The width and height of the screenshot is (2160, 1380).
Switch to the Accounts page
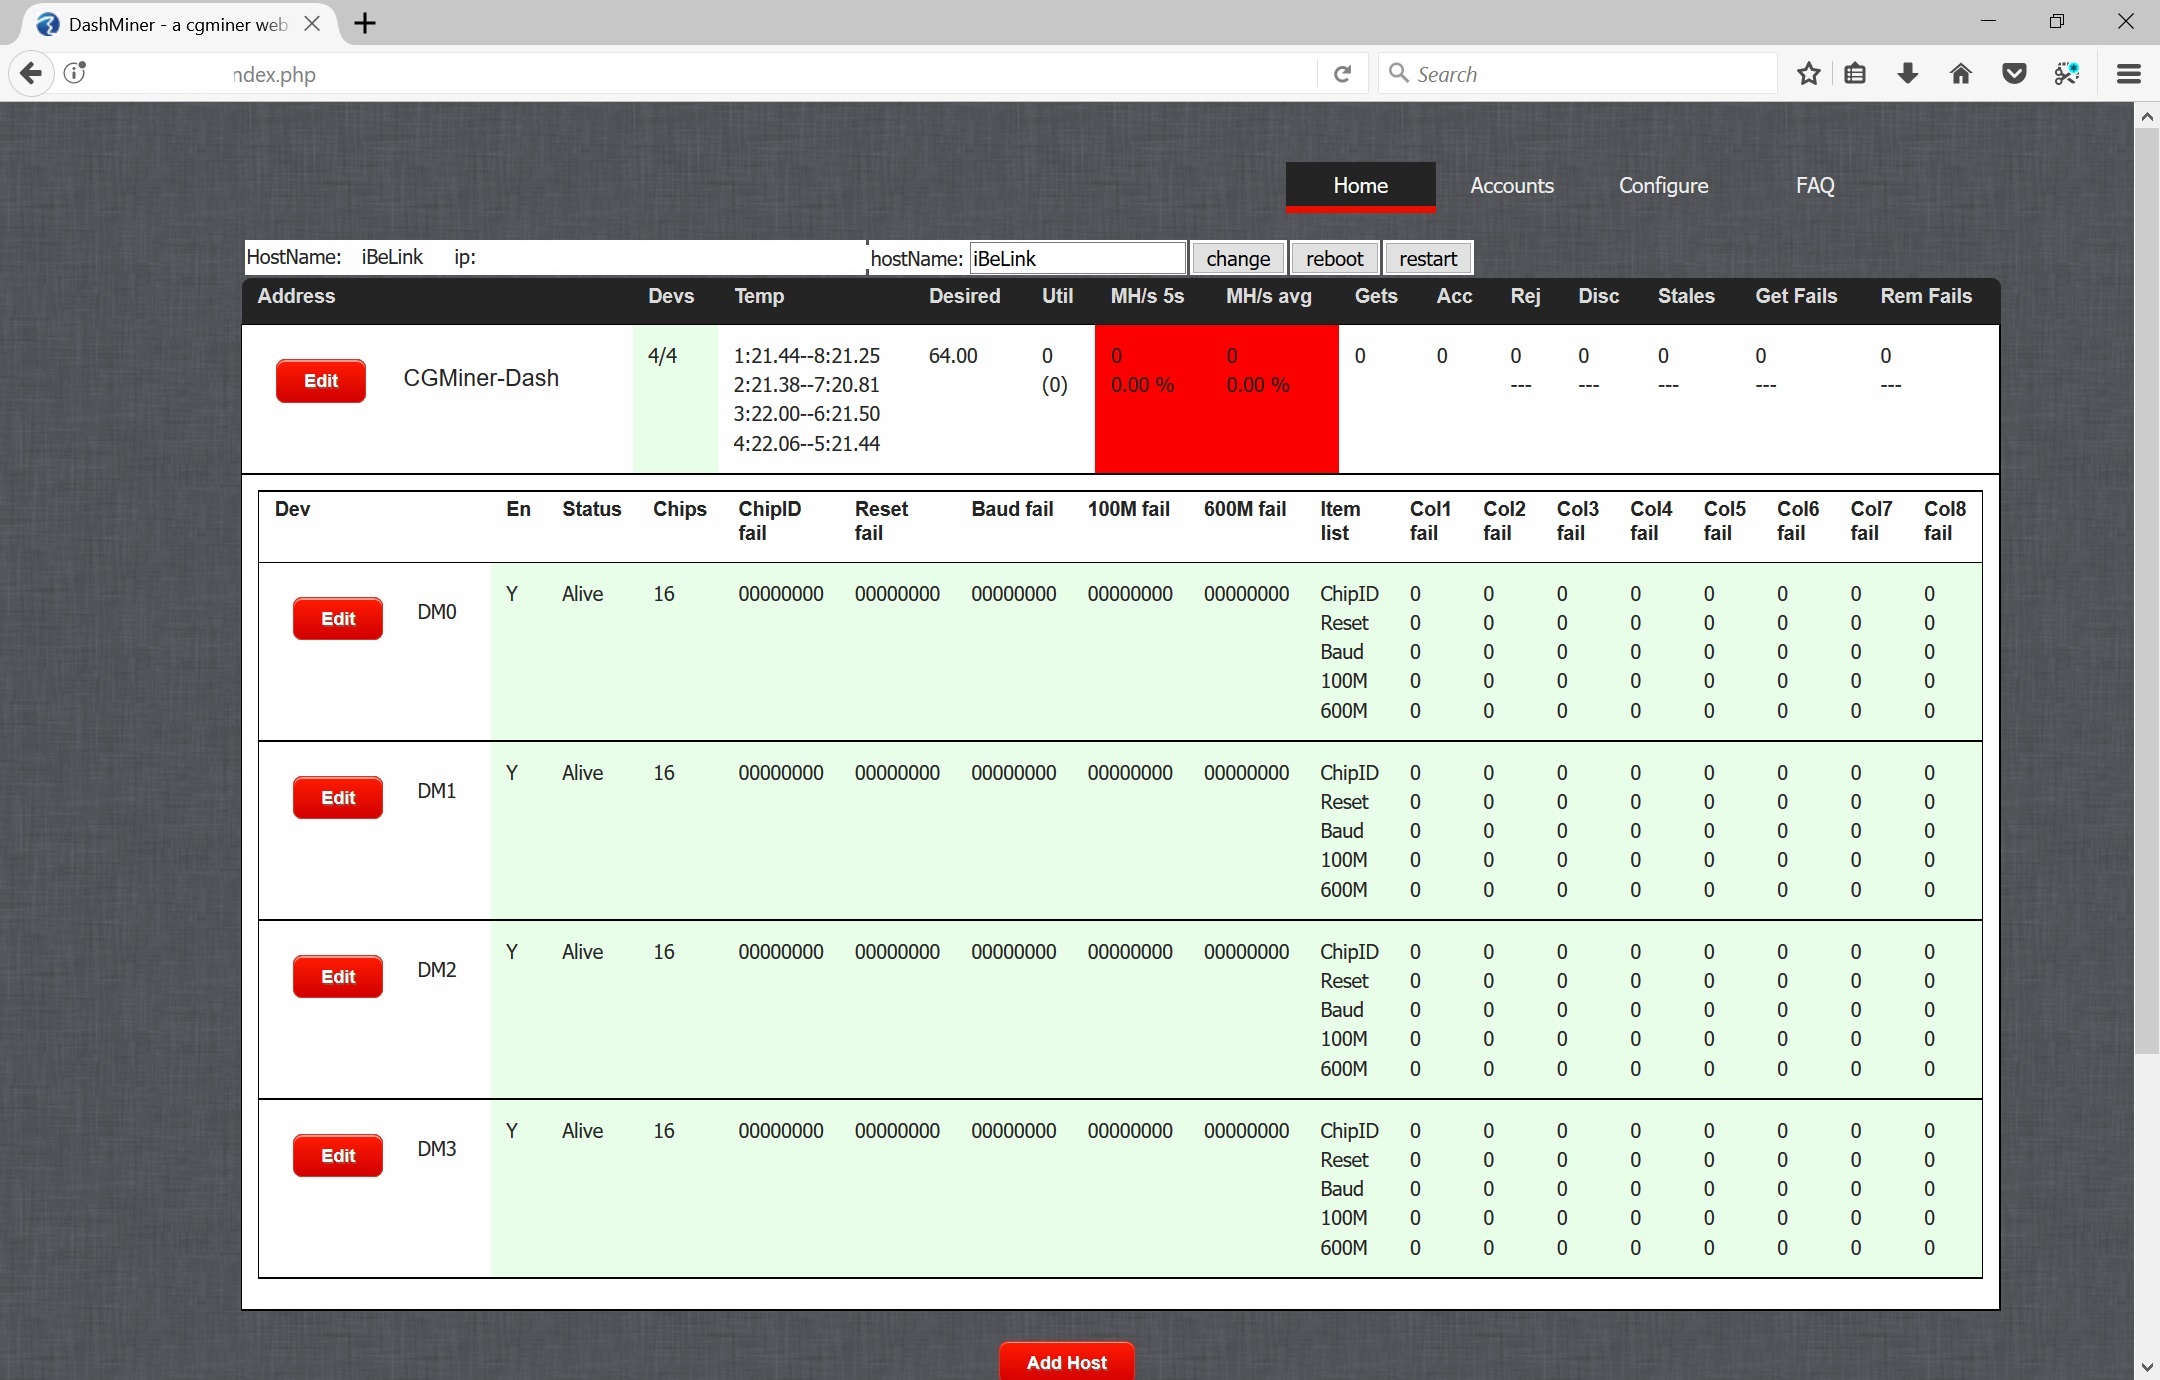(x=1512, y=186)
